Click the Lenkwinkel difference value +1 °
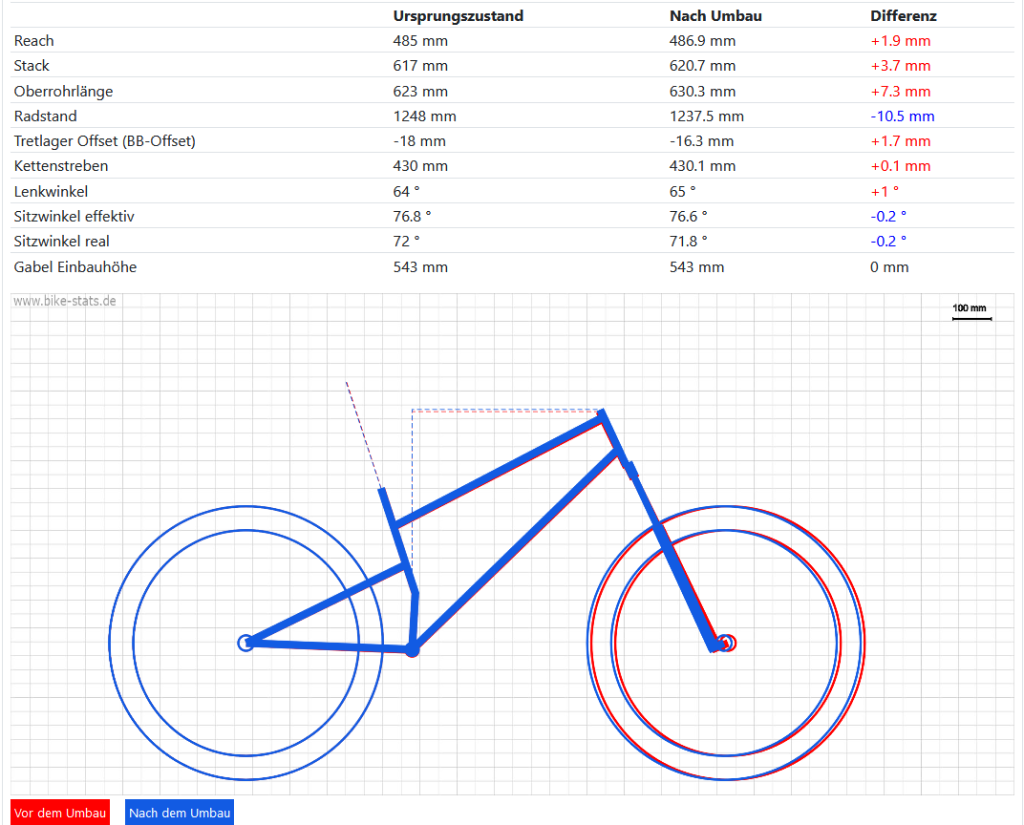Image resolution: width=1024 pixels, height=825 pixels. point(884,191)
